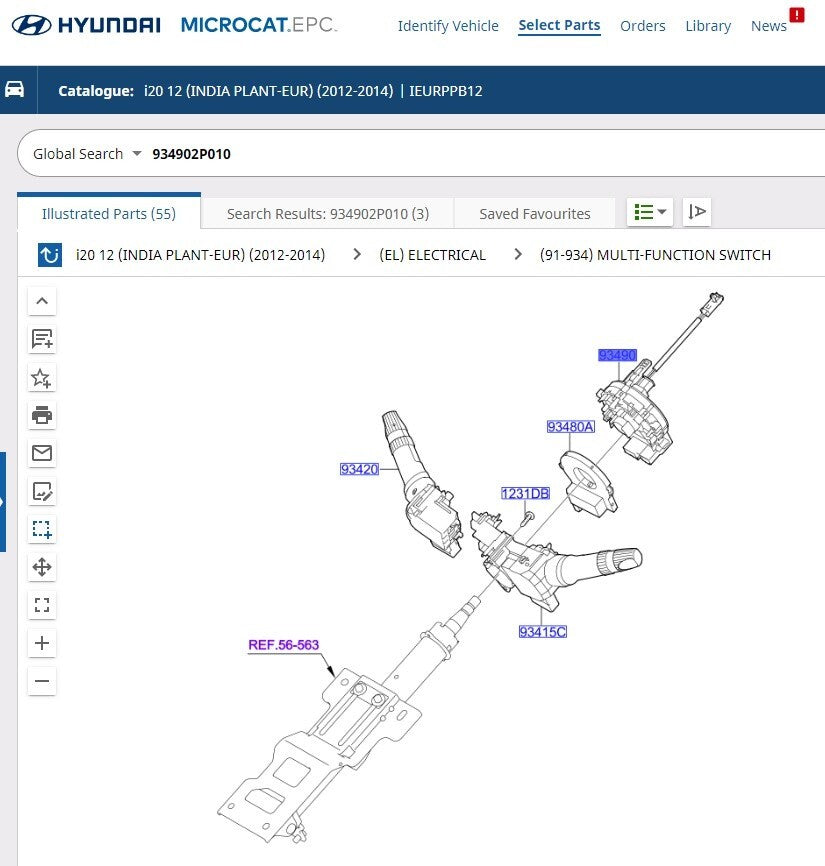The height and width of the screenshot is (866, 825).
Task: Click the i20 12 (INDIA PLANT-EUR) breadcrumb
Action: pos(200,255)
